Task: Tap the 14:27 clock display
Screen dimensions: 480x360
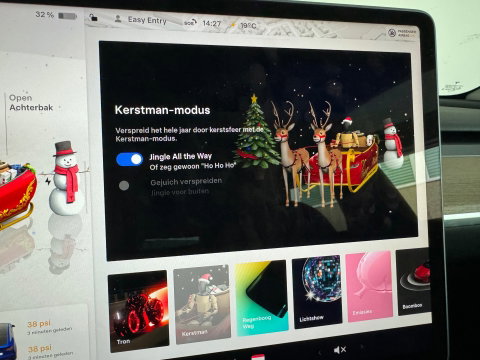Action: click(212, 24)
